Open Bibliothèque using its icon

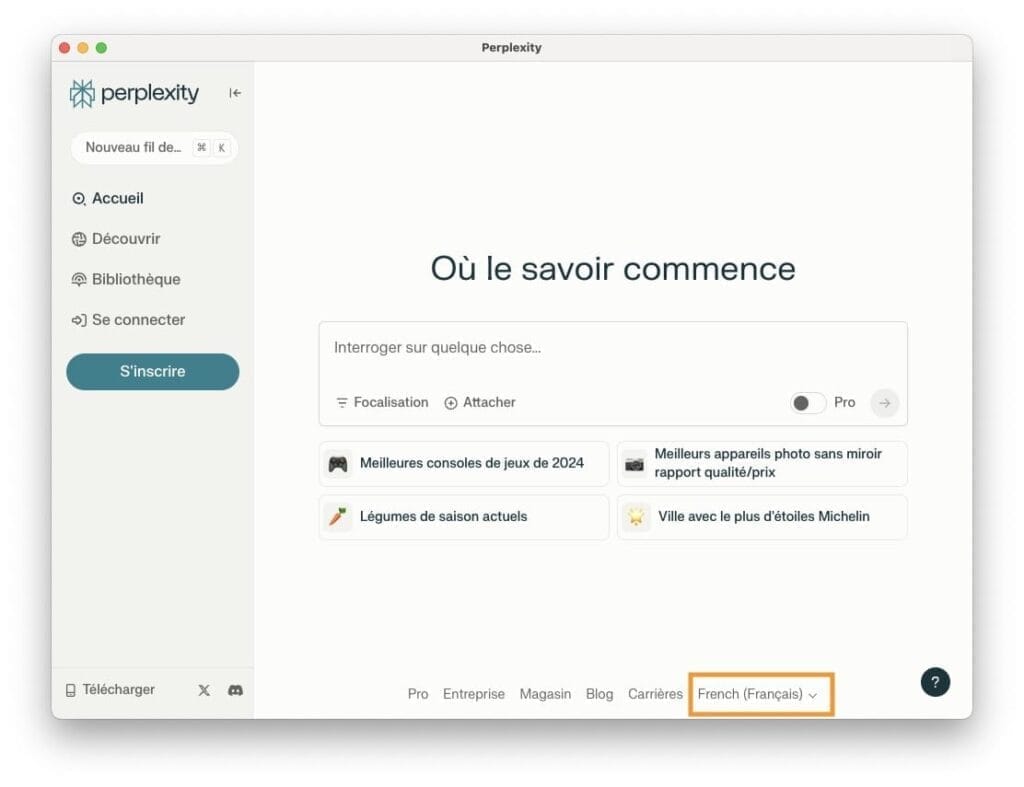click(x=78, y=279)
